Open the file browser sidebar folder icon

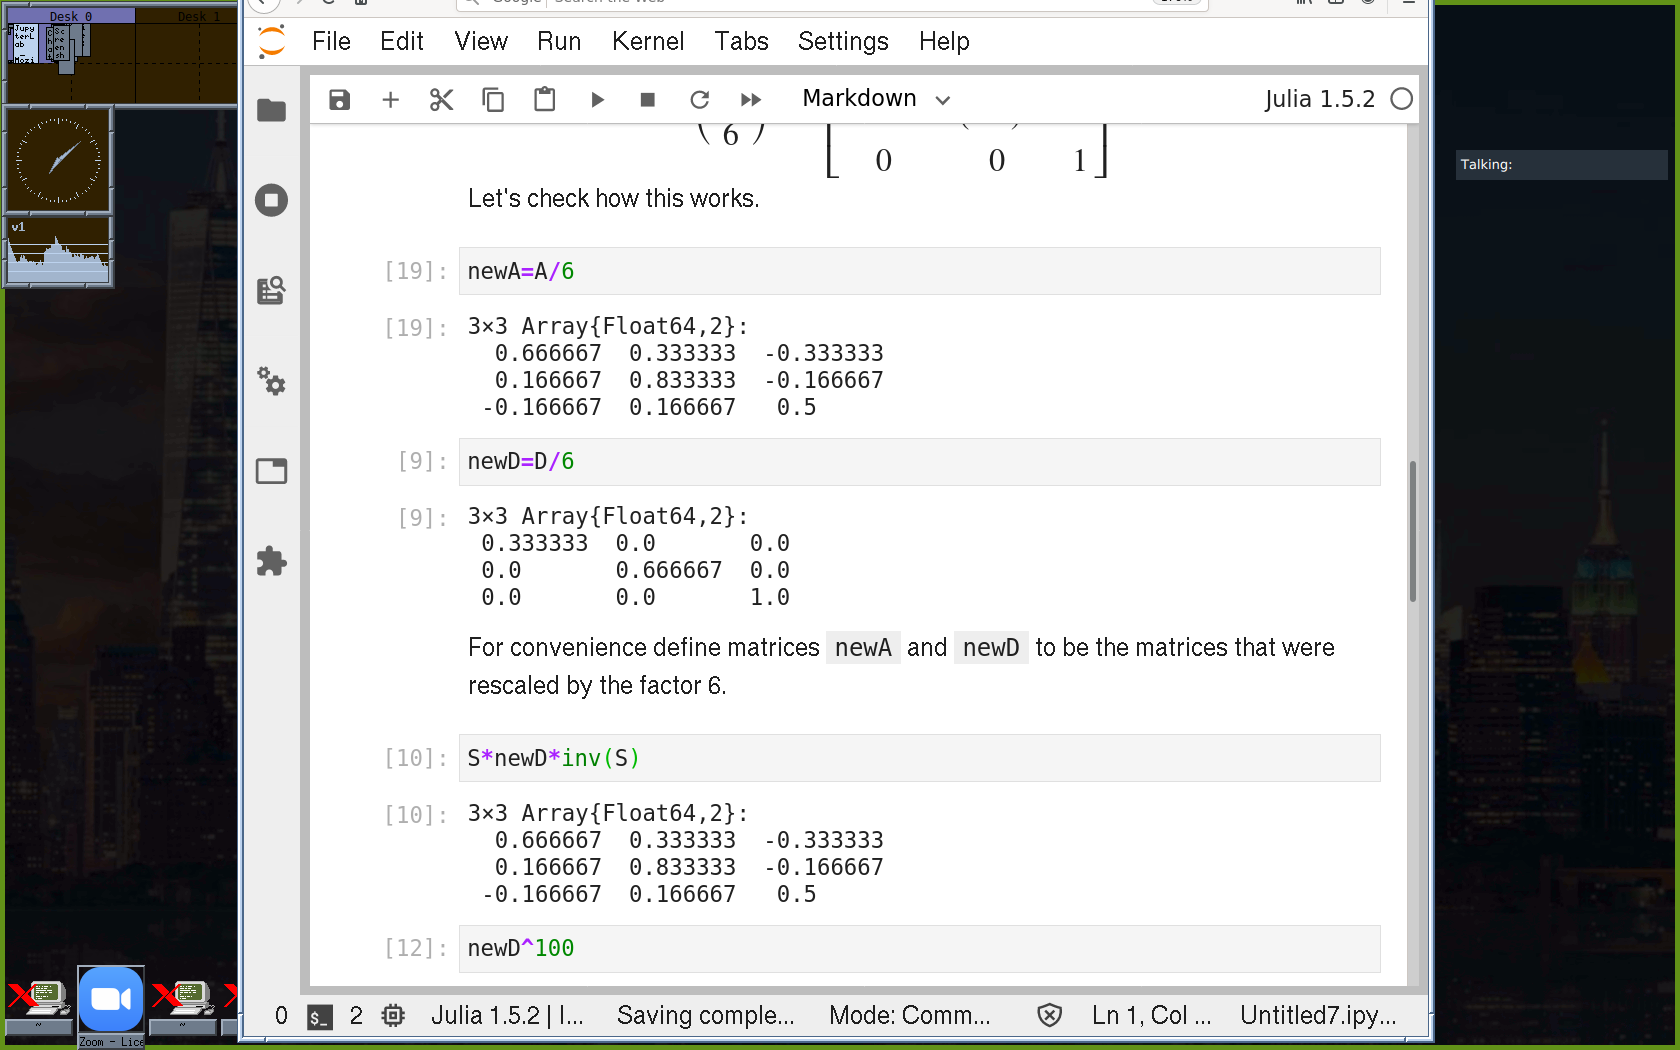coord(271,110)
